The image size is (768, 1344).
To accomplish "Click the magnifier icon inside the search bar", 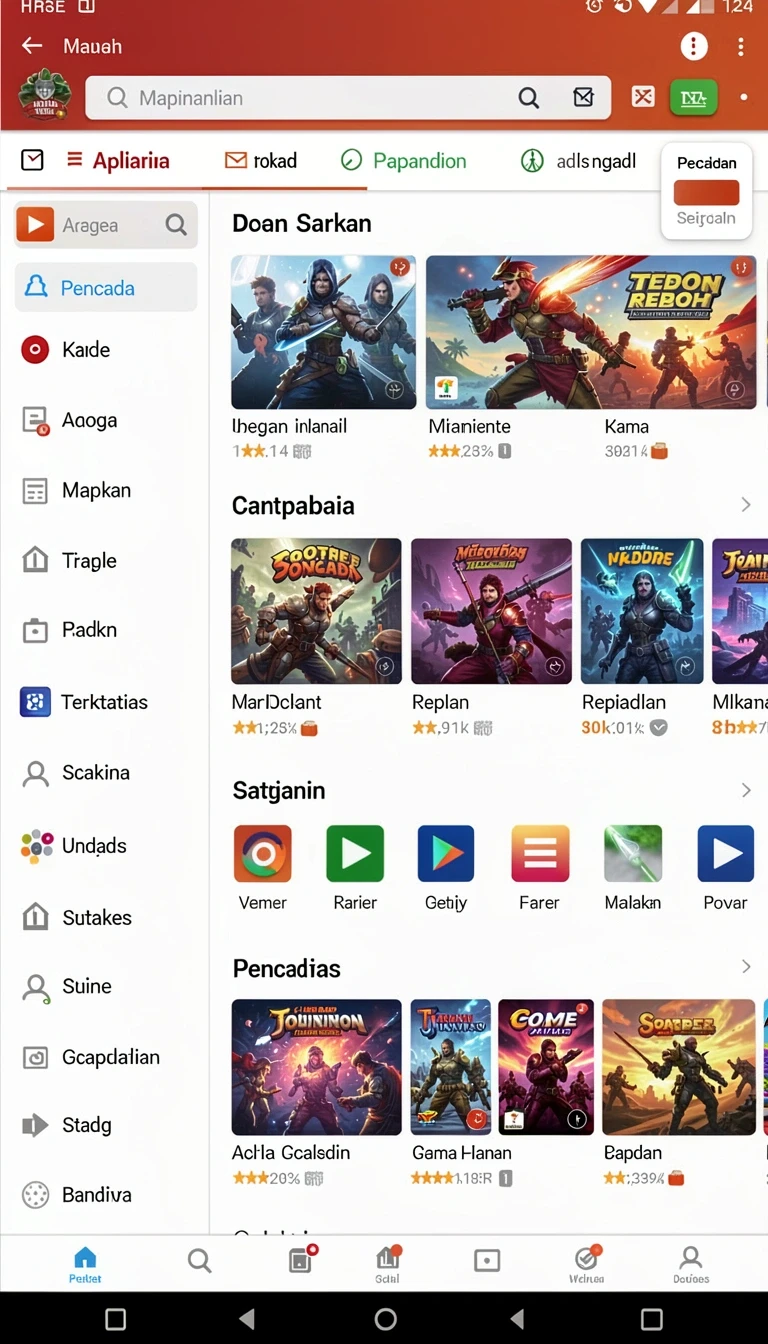I will point(528,98).
